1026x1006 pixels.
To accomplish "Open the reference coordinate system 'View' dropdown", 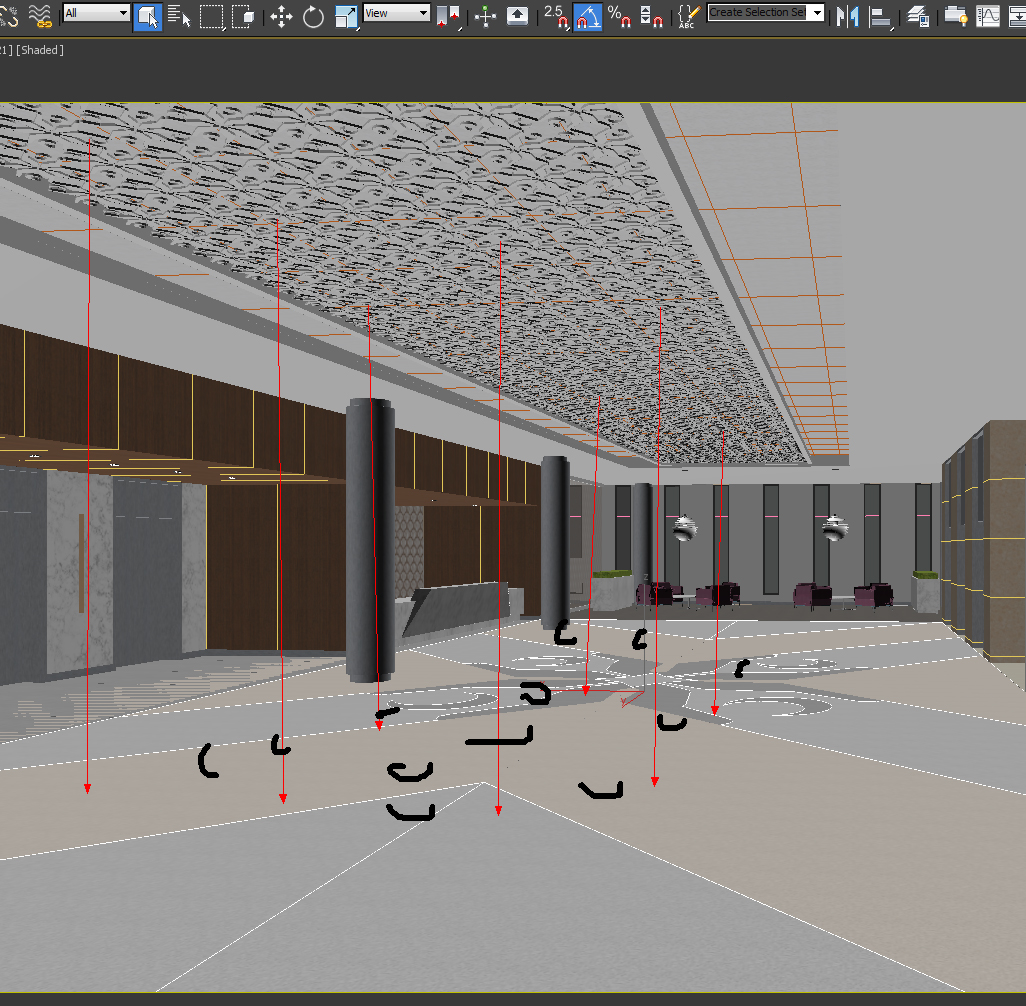I will click(x=397, y=12).
